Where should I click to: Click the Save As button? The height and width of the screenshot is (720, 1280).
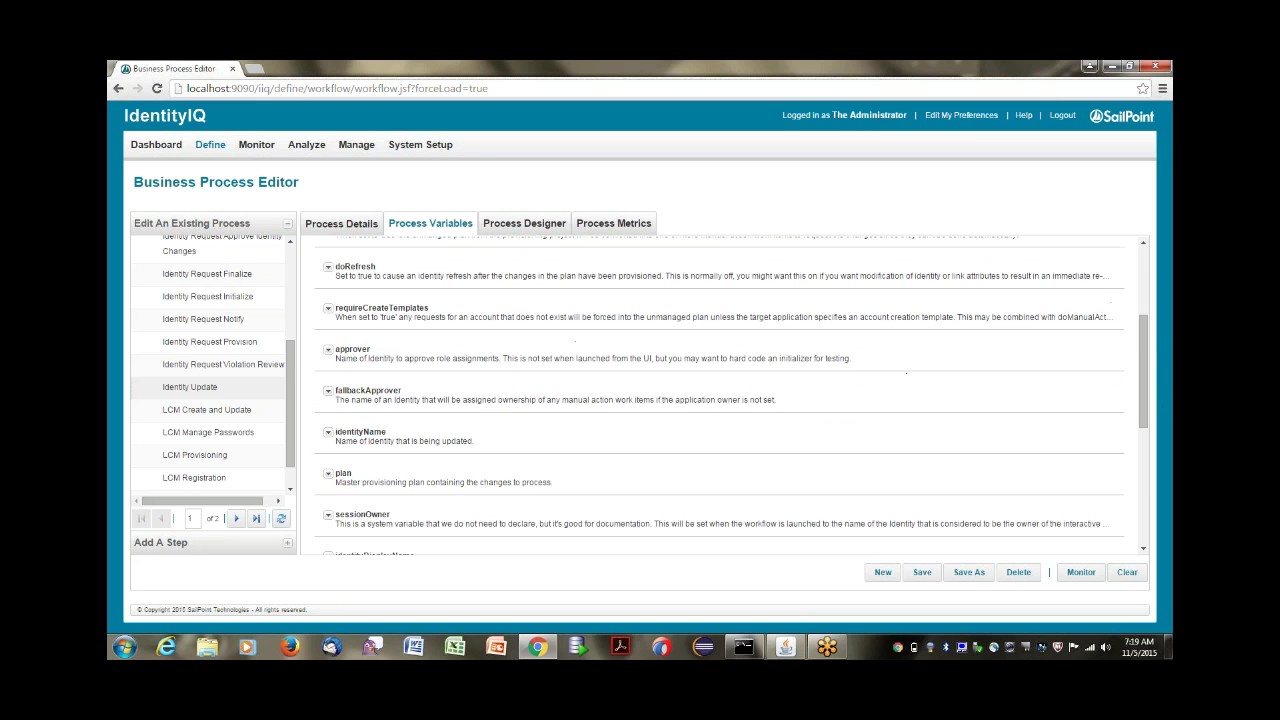click(969, 572)
